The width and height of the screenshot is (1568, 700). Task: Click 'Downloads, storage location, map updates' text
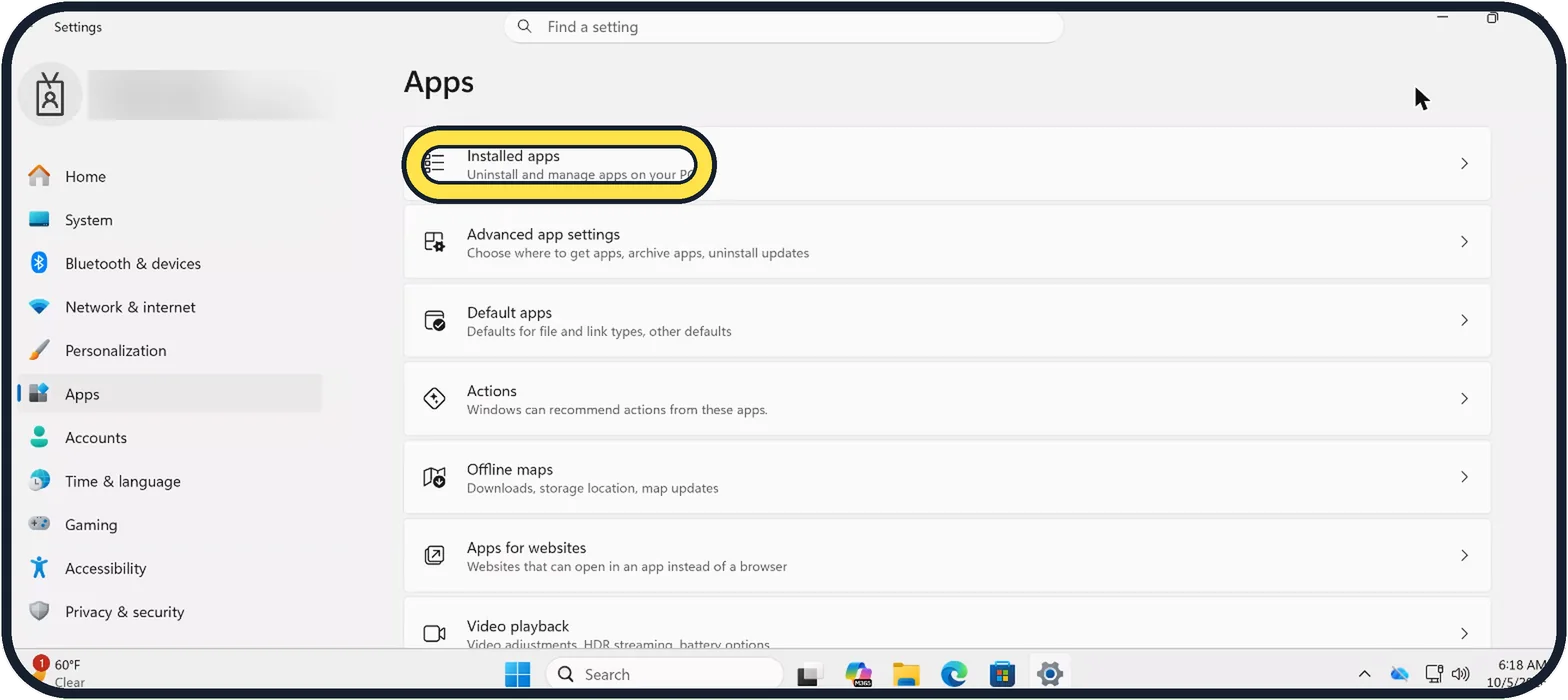pyautogui.click(x=593, y=488)
